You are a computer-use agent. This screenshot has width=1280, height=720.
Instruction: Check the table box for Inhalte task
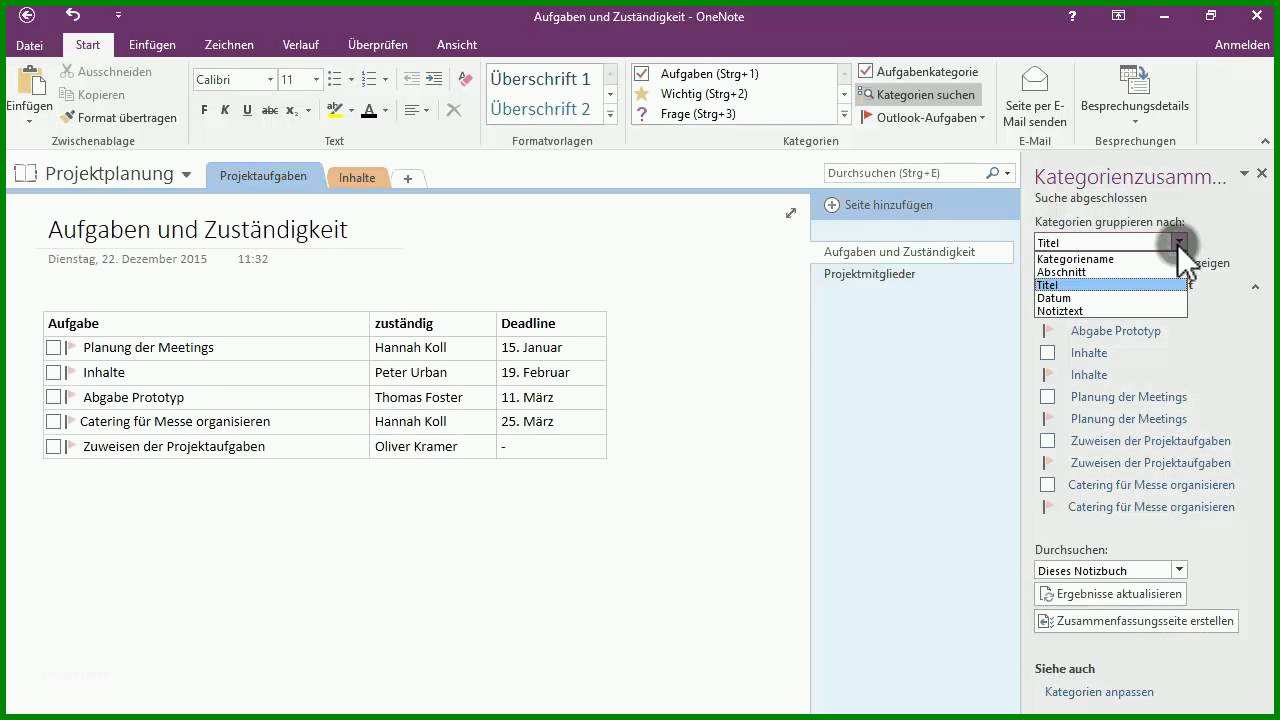click(x=54, y=372)
